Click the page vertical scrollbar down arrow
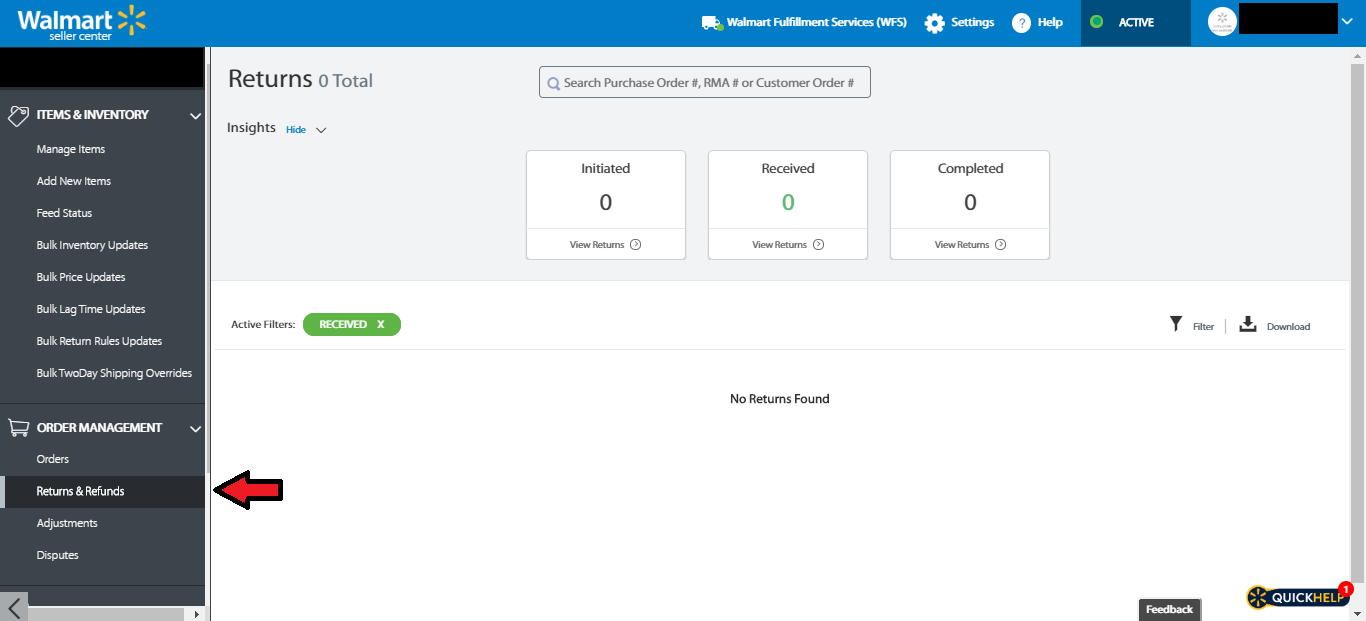Image resolution: width=1366 pixels, height=621 pixels. pos(1357,613)
